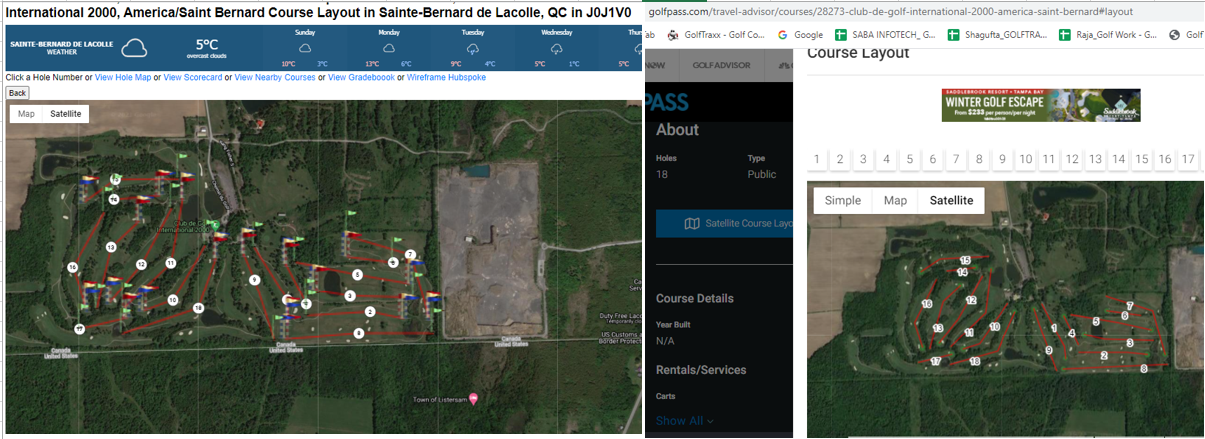Jump to hole 3 in golfpass hole selector
This screenshot has width=1205, height=439.
pyautogui.click(x=863, y=159)
